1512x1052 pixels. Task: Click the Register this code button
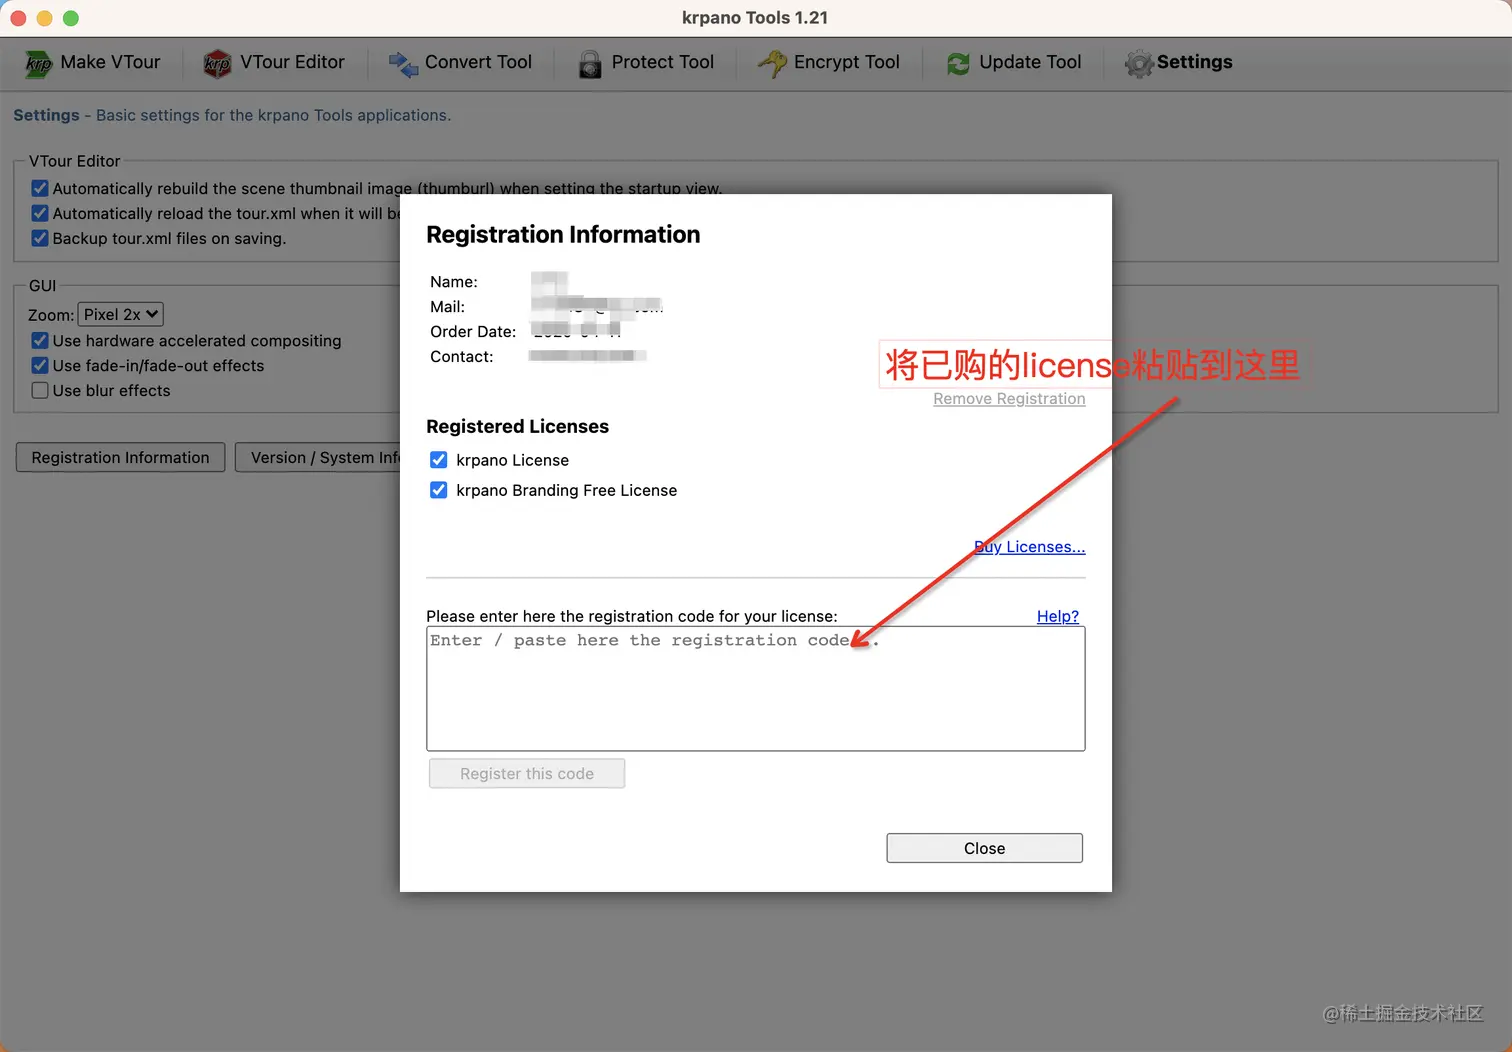coord(527,773)
